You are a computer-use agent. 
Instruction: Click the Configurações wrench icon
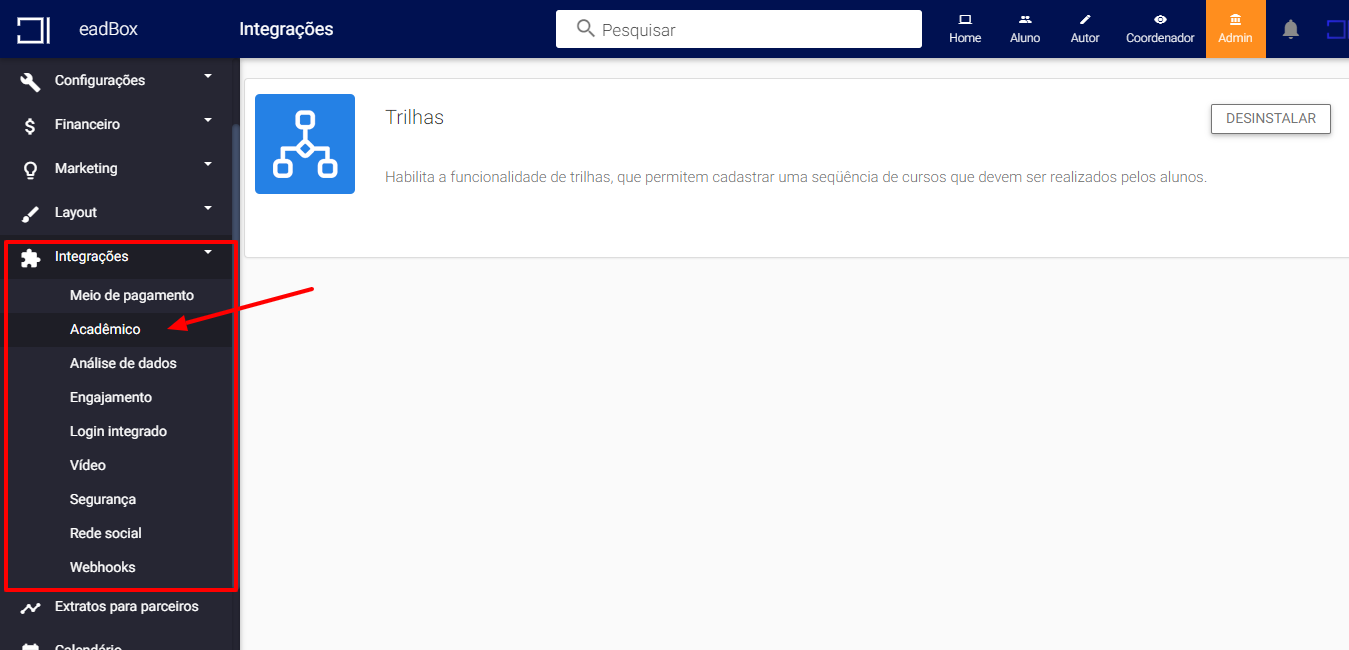pyautogui.click(x=30, y=81)
